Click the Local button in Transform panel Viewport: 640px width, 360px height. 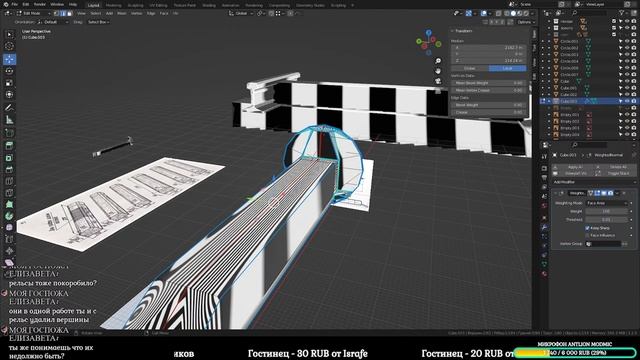coord(507,68)
